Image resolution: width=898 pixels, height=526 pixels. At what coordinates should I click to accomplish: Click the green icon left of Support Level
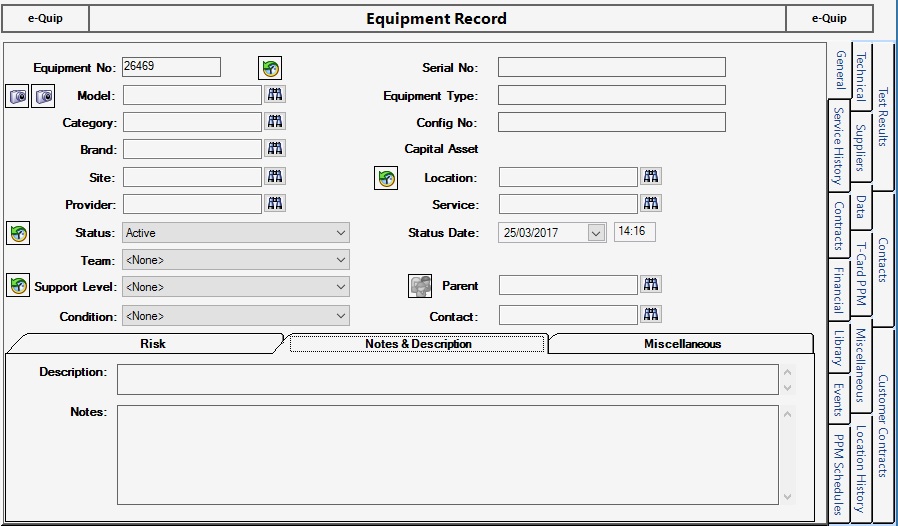pyautogui.click(x=18, y=287)
